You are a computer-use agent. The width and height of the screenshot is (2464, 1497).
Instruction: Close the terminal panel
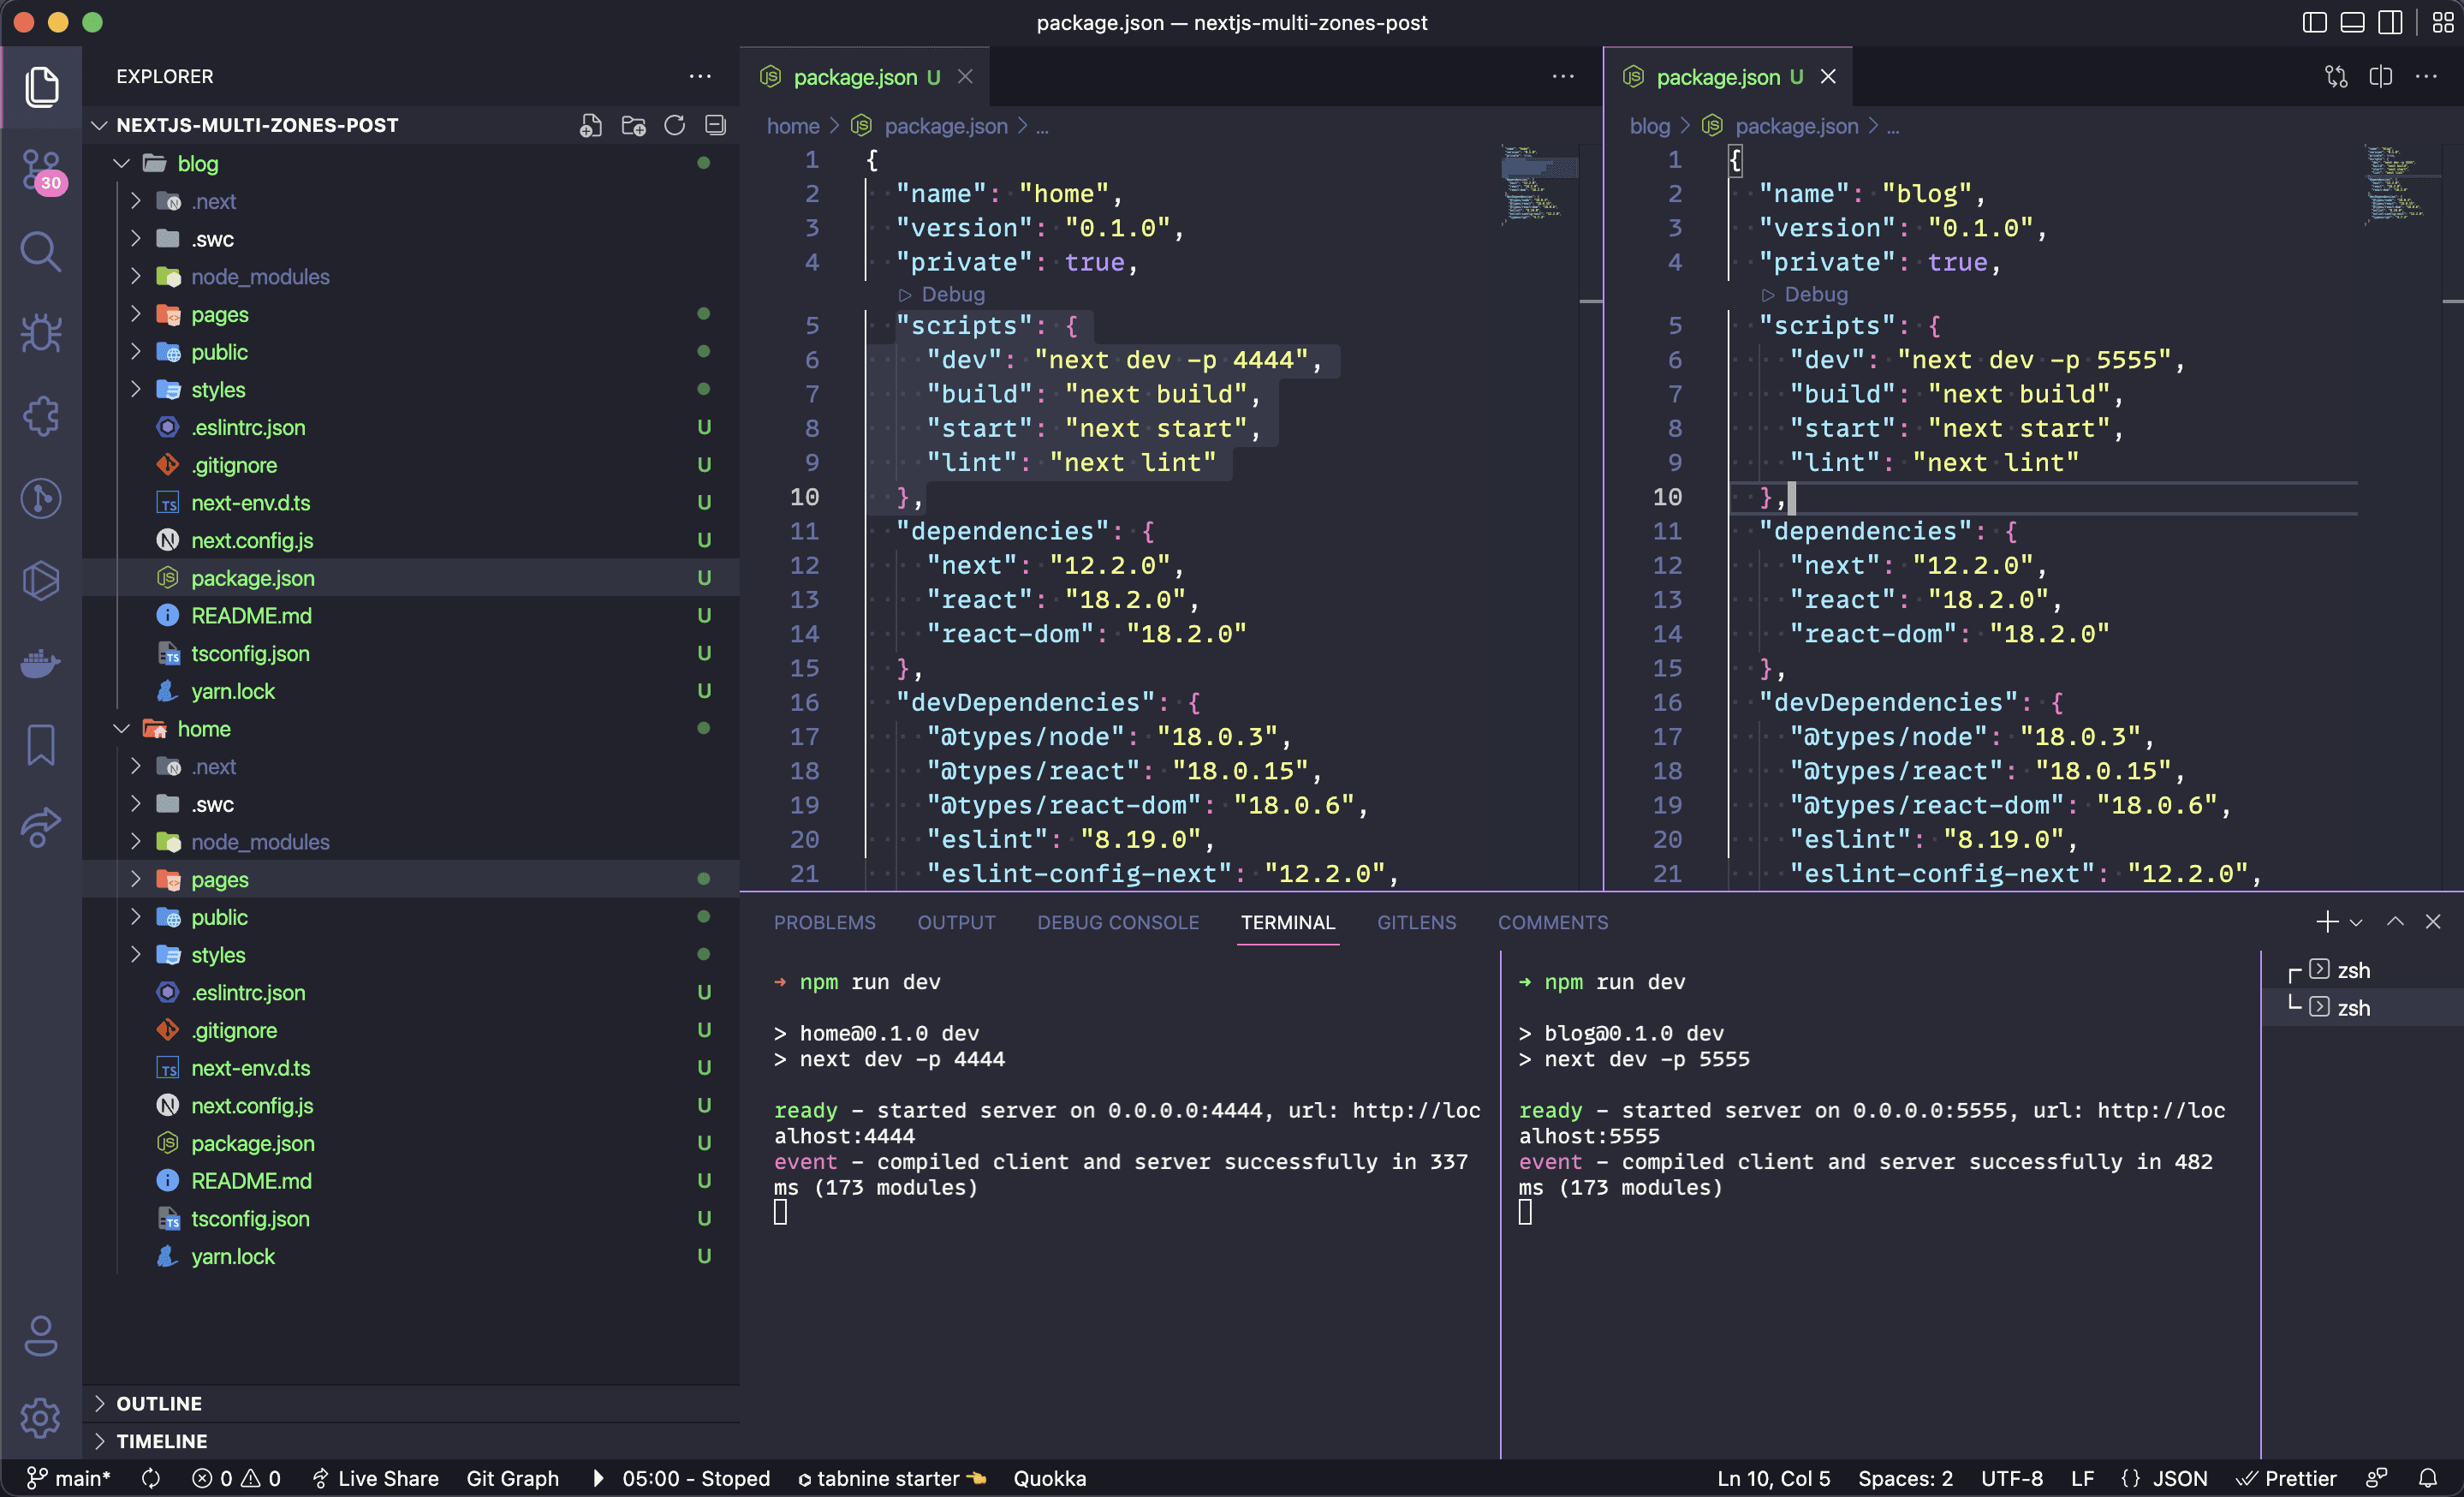coord(2433,921)
